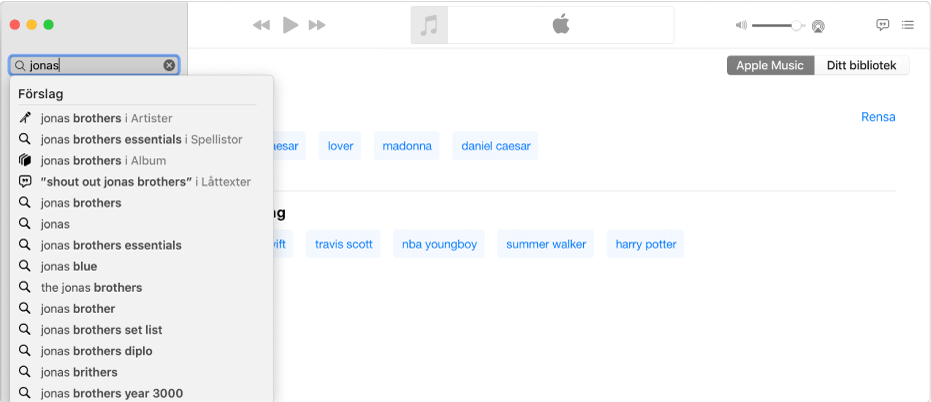This screenshot has width=931, height=402.
Task: Open the lyrics speech-bubble icon
Action: click(883, 25)
